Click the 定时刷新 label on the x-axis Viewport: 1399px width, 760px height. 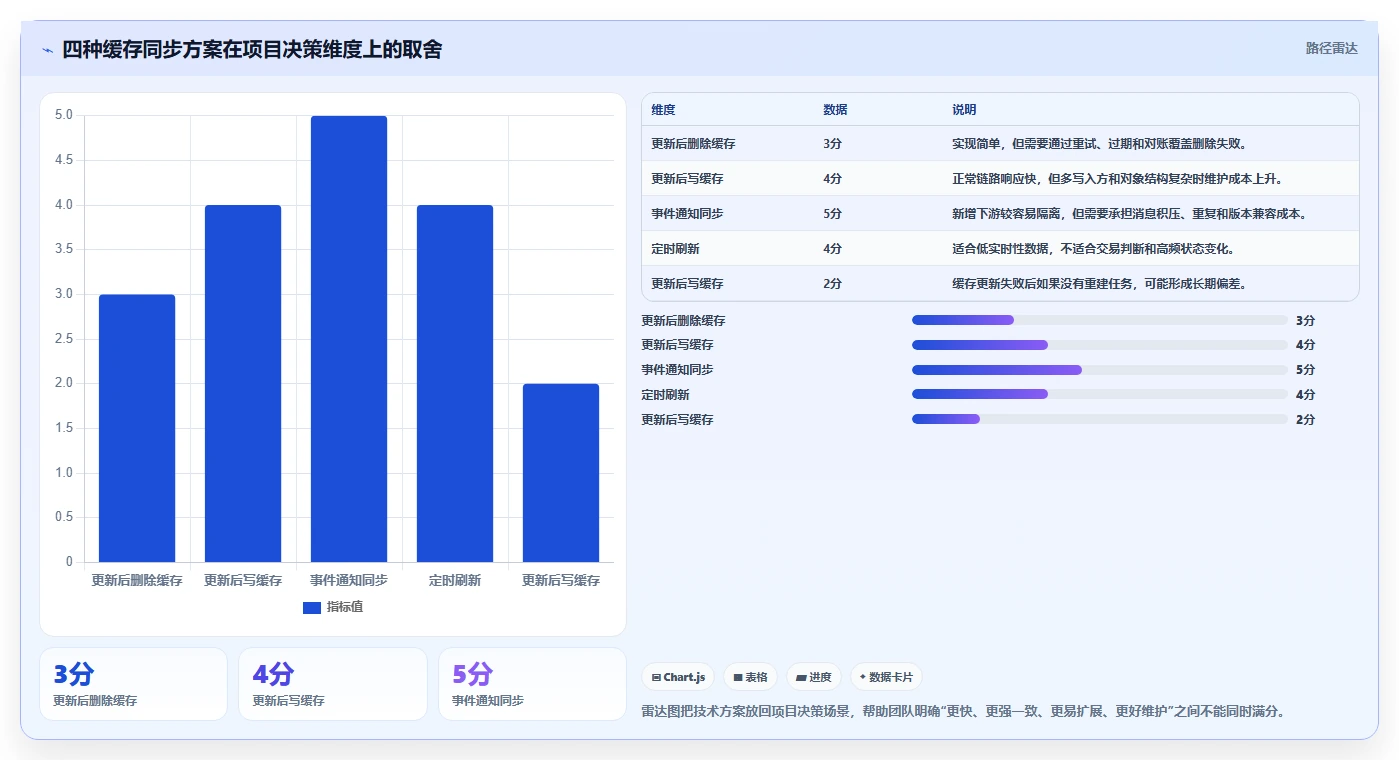pos(455,580)
